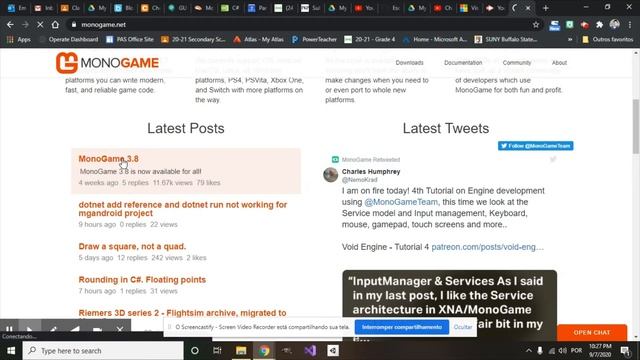Click Ocultar on the sharing bar

coord(463,327)
